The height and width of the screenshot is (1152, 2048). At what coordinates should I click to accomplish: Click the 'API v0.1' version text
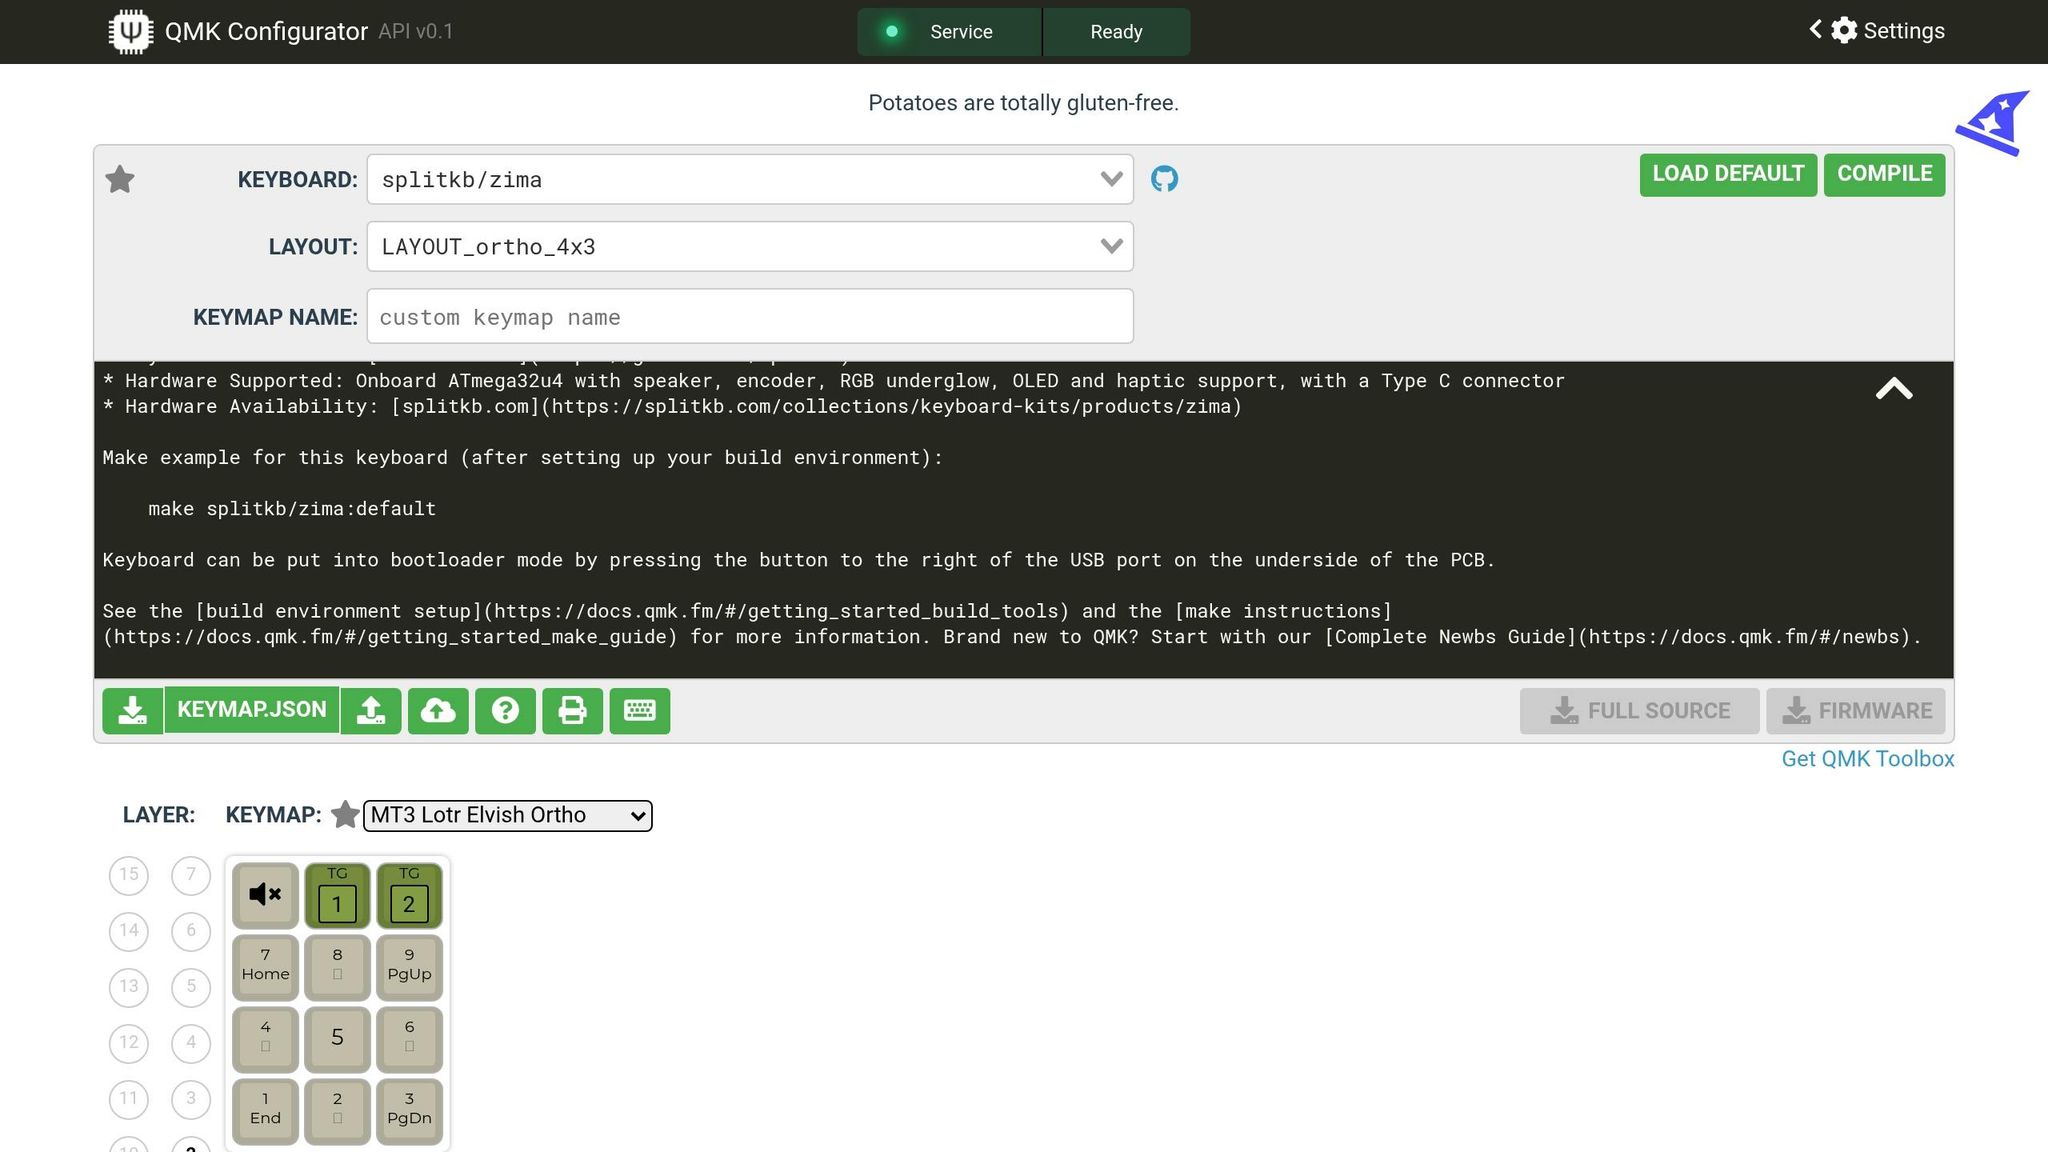416,31
